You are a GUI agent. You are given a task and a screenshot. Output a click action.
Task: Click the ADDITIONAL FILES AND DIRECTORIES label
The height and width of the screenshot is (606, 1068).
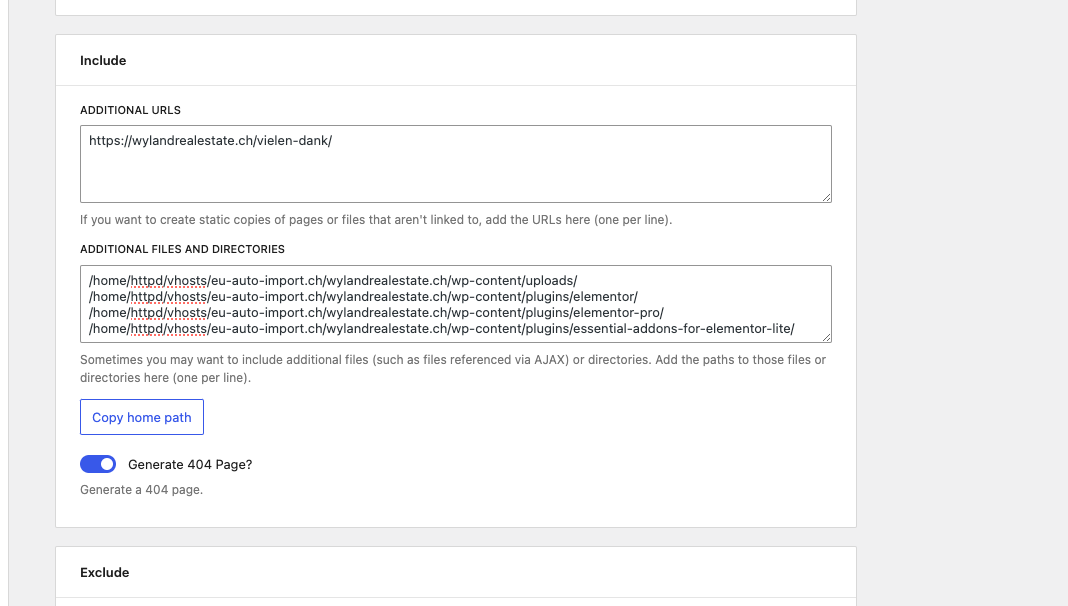pos(182,249)
